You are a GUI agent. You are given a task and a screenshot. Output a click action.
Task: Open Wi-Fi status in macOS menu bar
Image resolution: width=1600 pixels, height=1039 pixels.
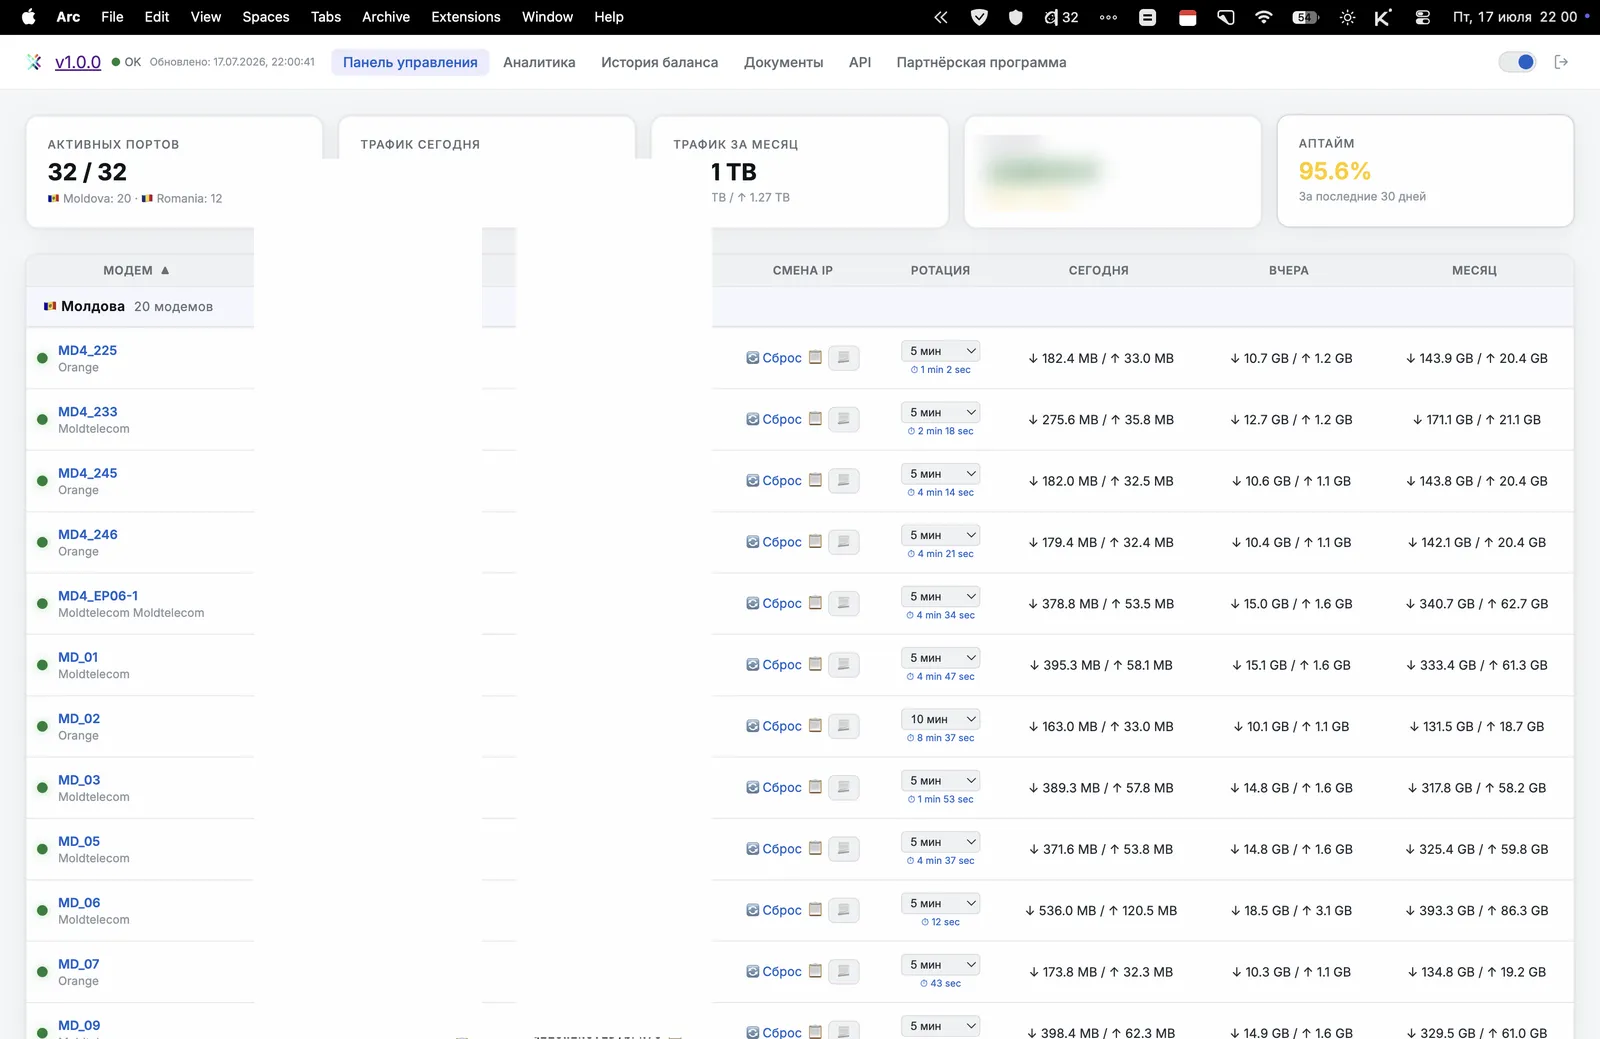coord(1264,17)
